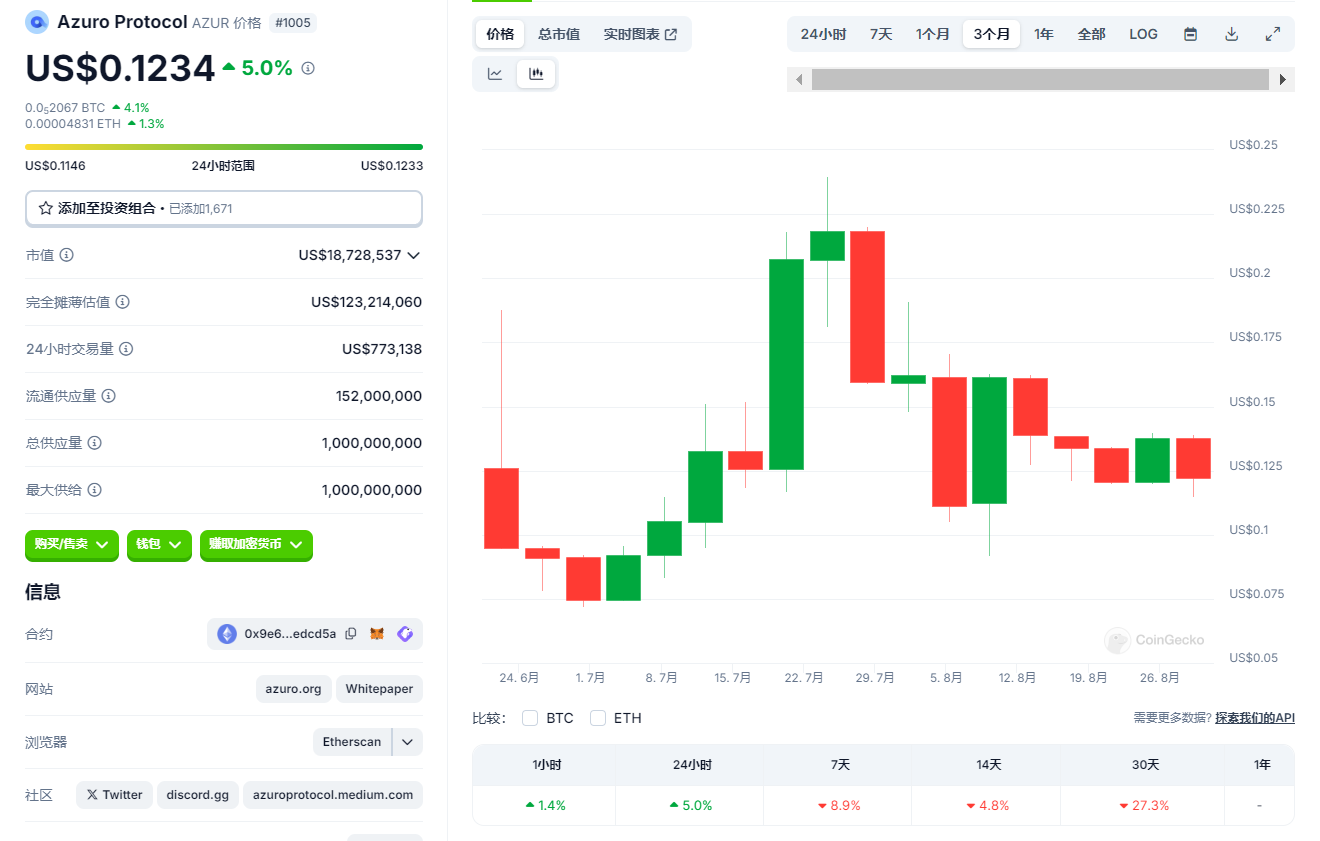Click the download chart data icon
This screenshot has height=841, width=1320.
[x=1232, y=34]
